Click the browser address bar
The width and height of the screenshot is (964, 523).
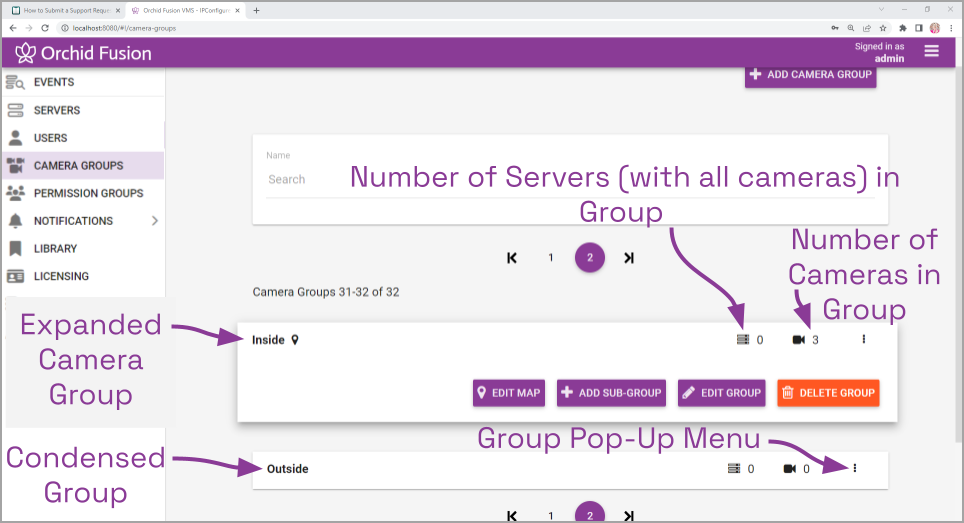[443, 28]
